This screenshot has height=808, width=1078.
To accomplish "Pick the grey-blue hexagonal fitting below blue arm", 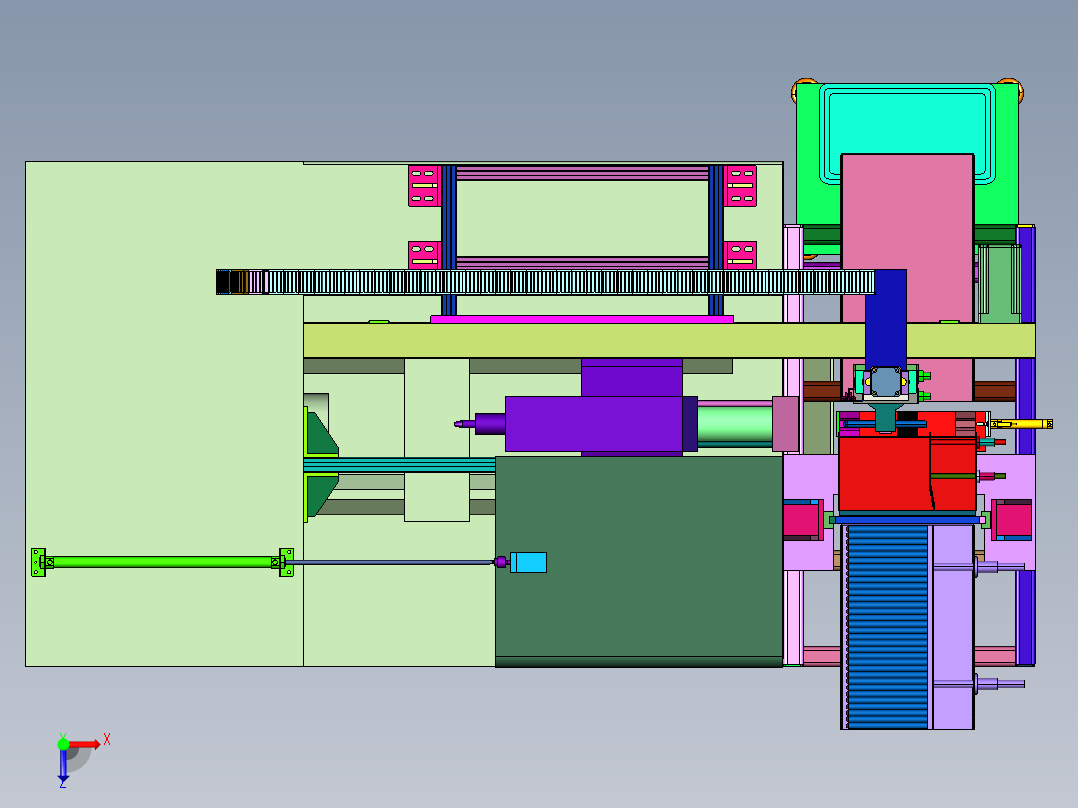I will coord(886,382).
